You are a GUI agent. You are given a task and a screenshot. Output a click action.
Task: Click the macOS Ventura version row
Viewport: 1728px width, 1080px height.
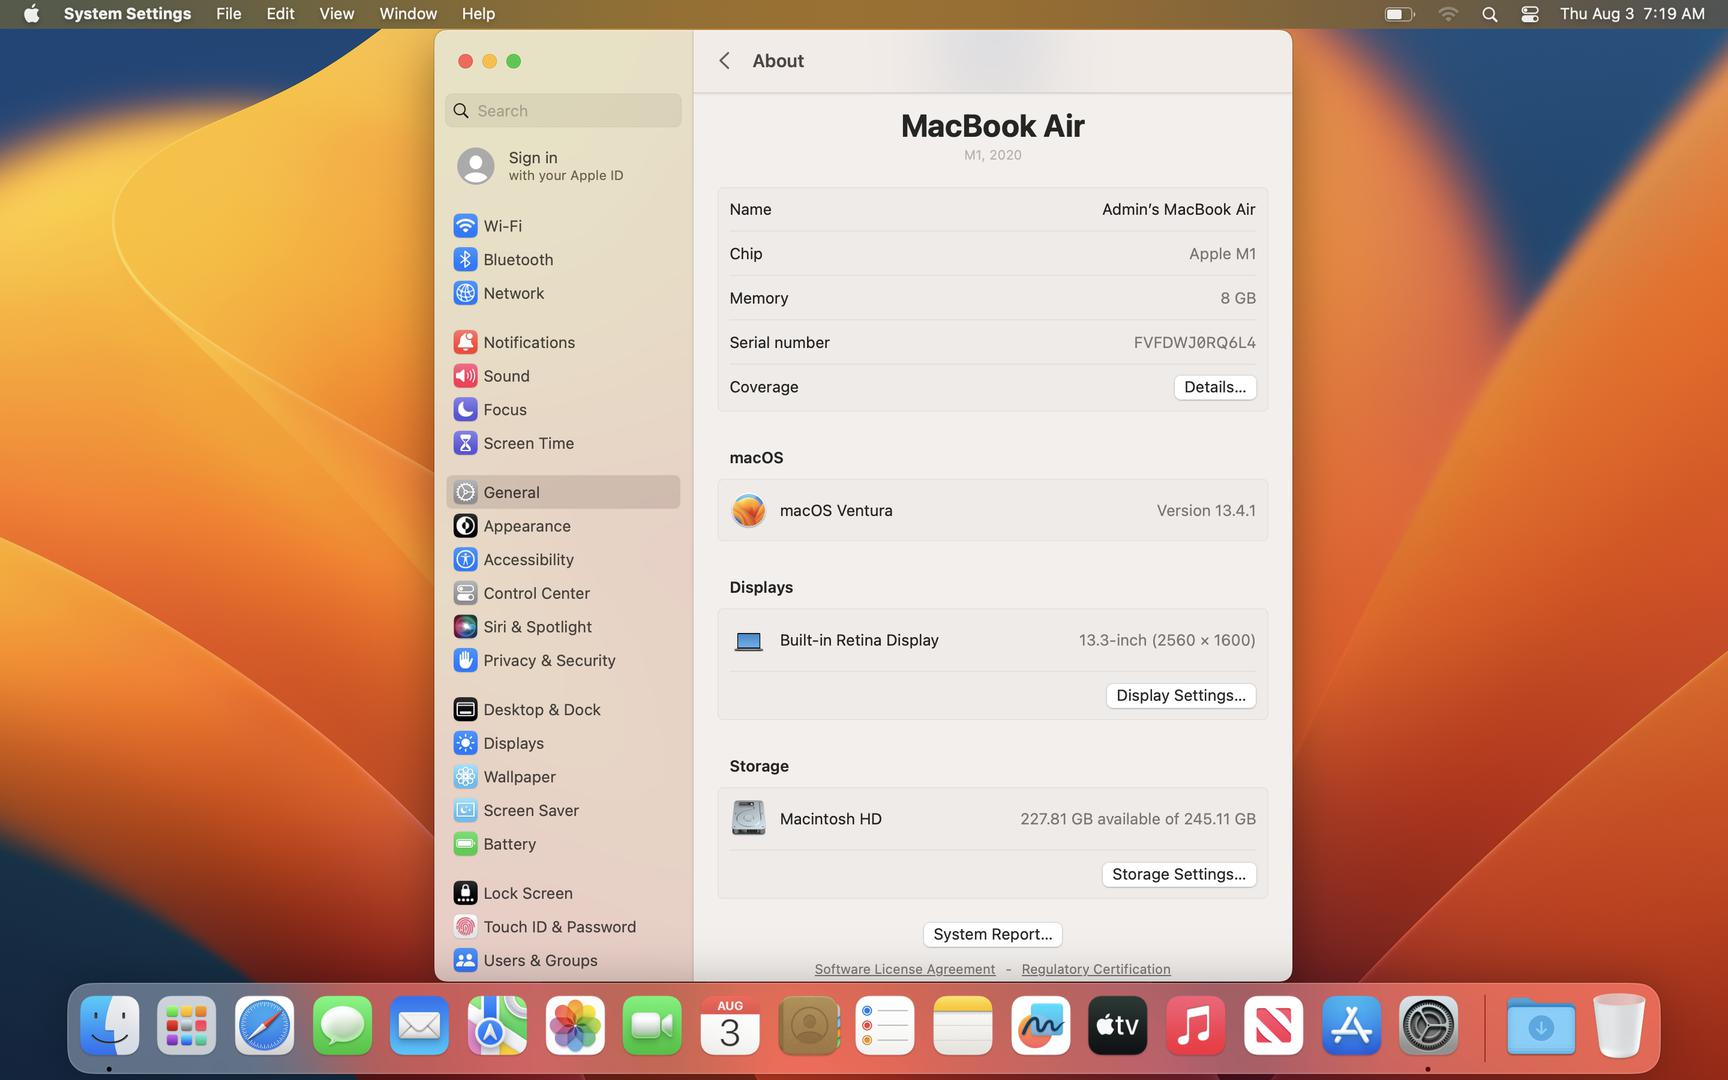click(x=992, y=510)
